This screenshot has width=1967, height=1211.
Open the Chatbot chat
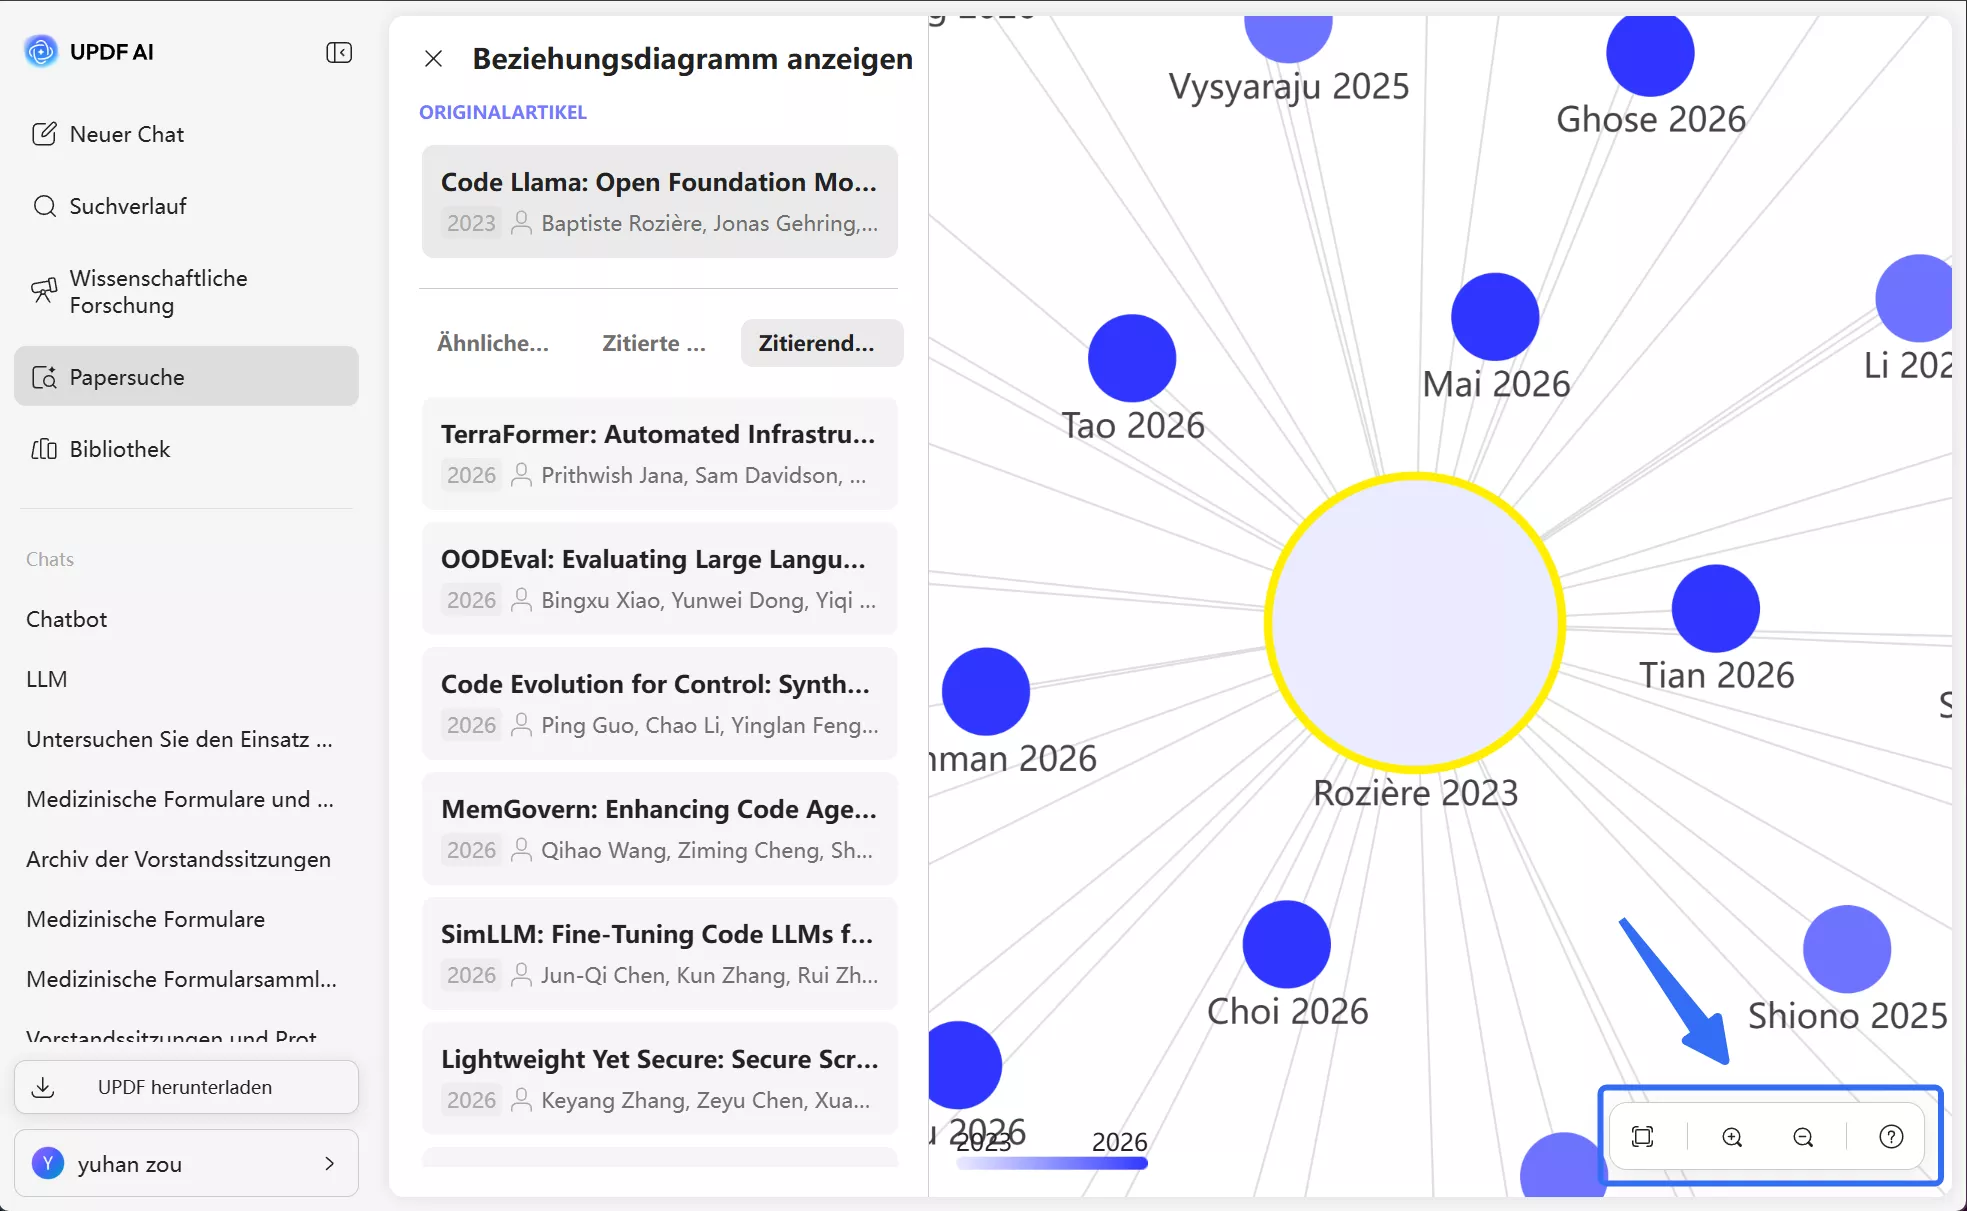click(x=66, y=619)
